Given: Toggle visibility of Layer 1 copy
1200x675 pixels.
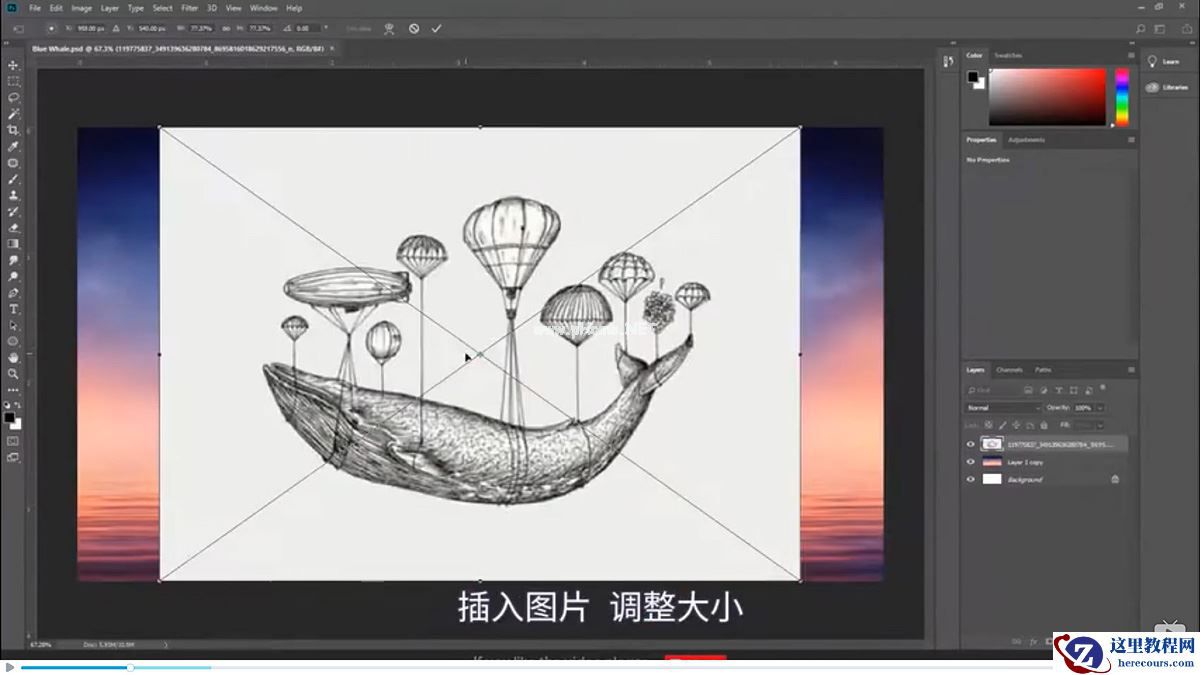Looking at the screenshot, I should pos(971,462).
